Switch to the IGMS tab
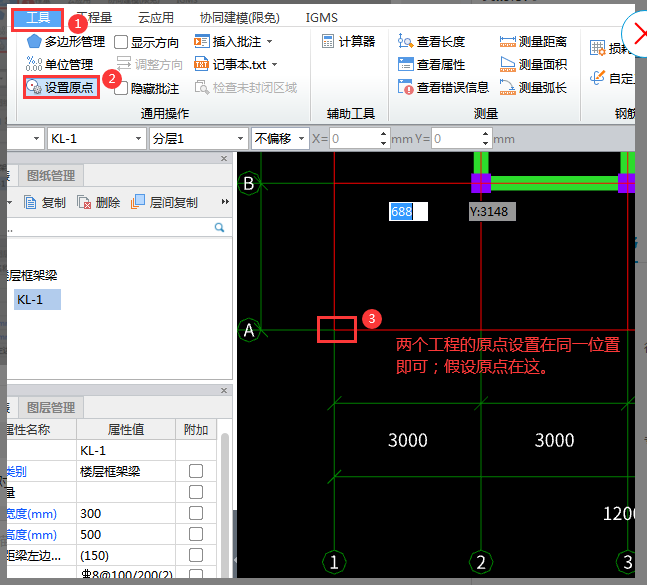Viewport: 647px width, 585px height. pos(321,18)
